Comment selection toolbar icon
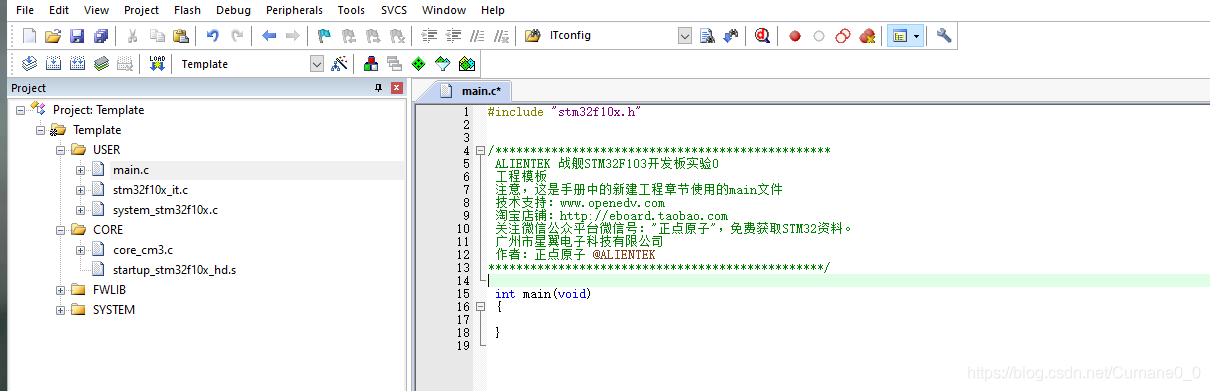Screen dimensions: 1210x391 click(x=477, y=36)
